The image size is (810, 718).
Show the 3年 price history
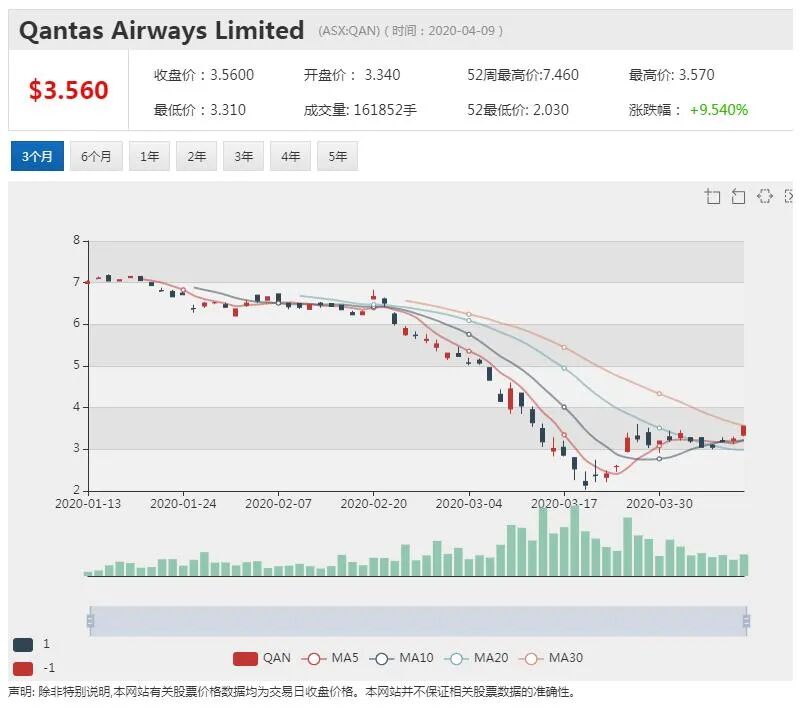point(243,156)
